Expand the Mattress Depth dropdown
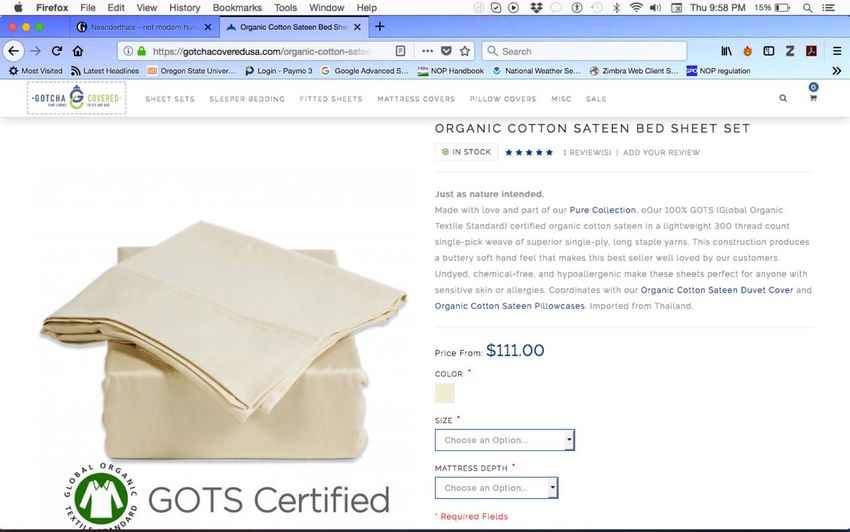 pyautogui.click(x=497, y=488)
